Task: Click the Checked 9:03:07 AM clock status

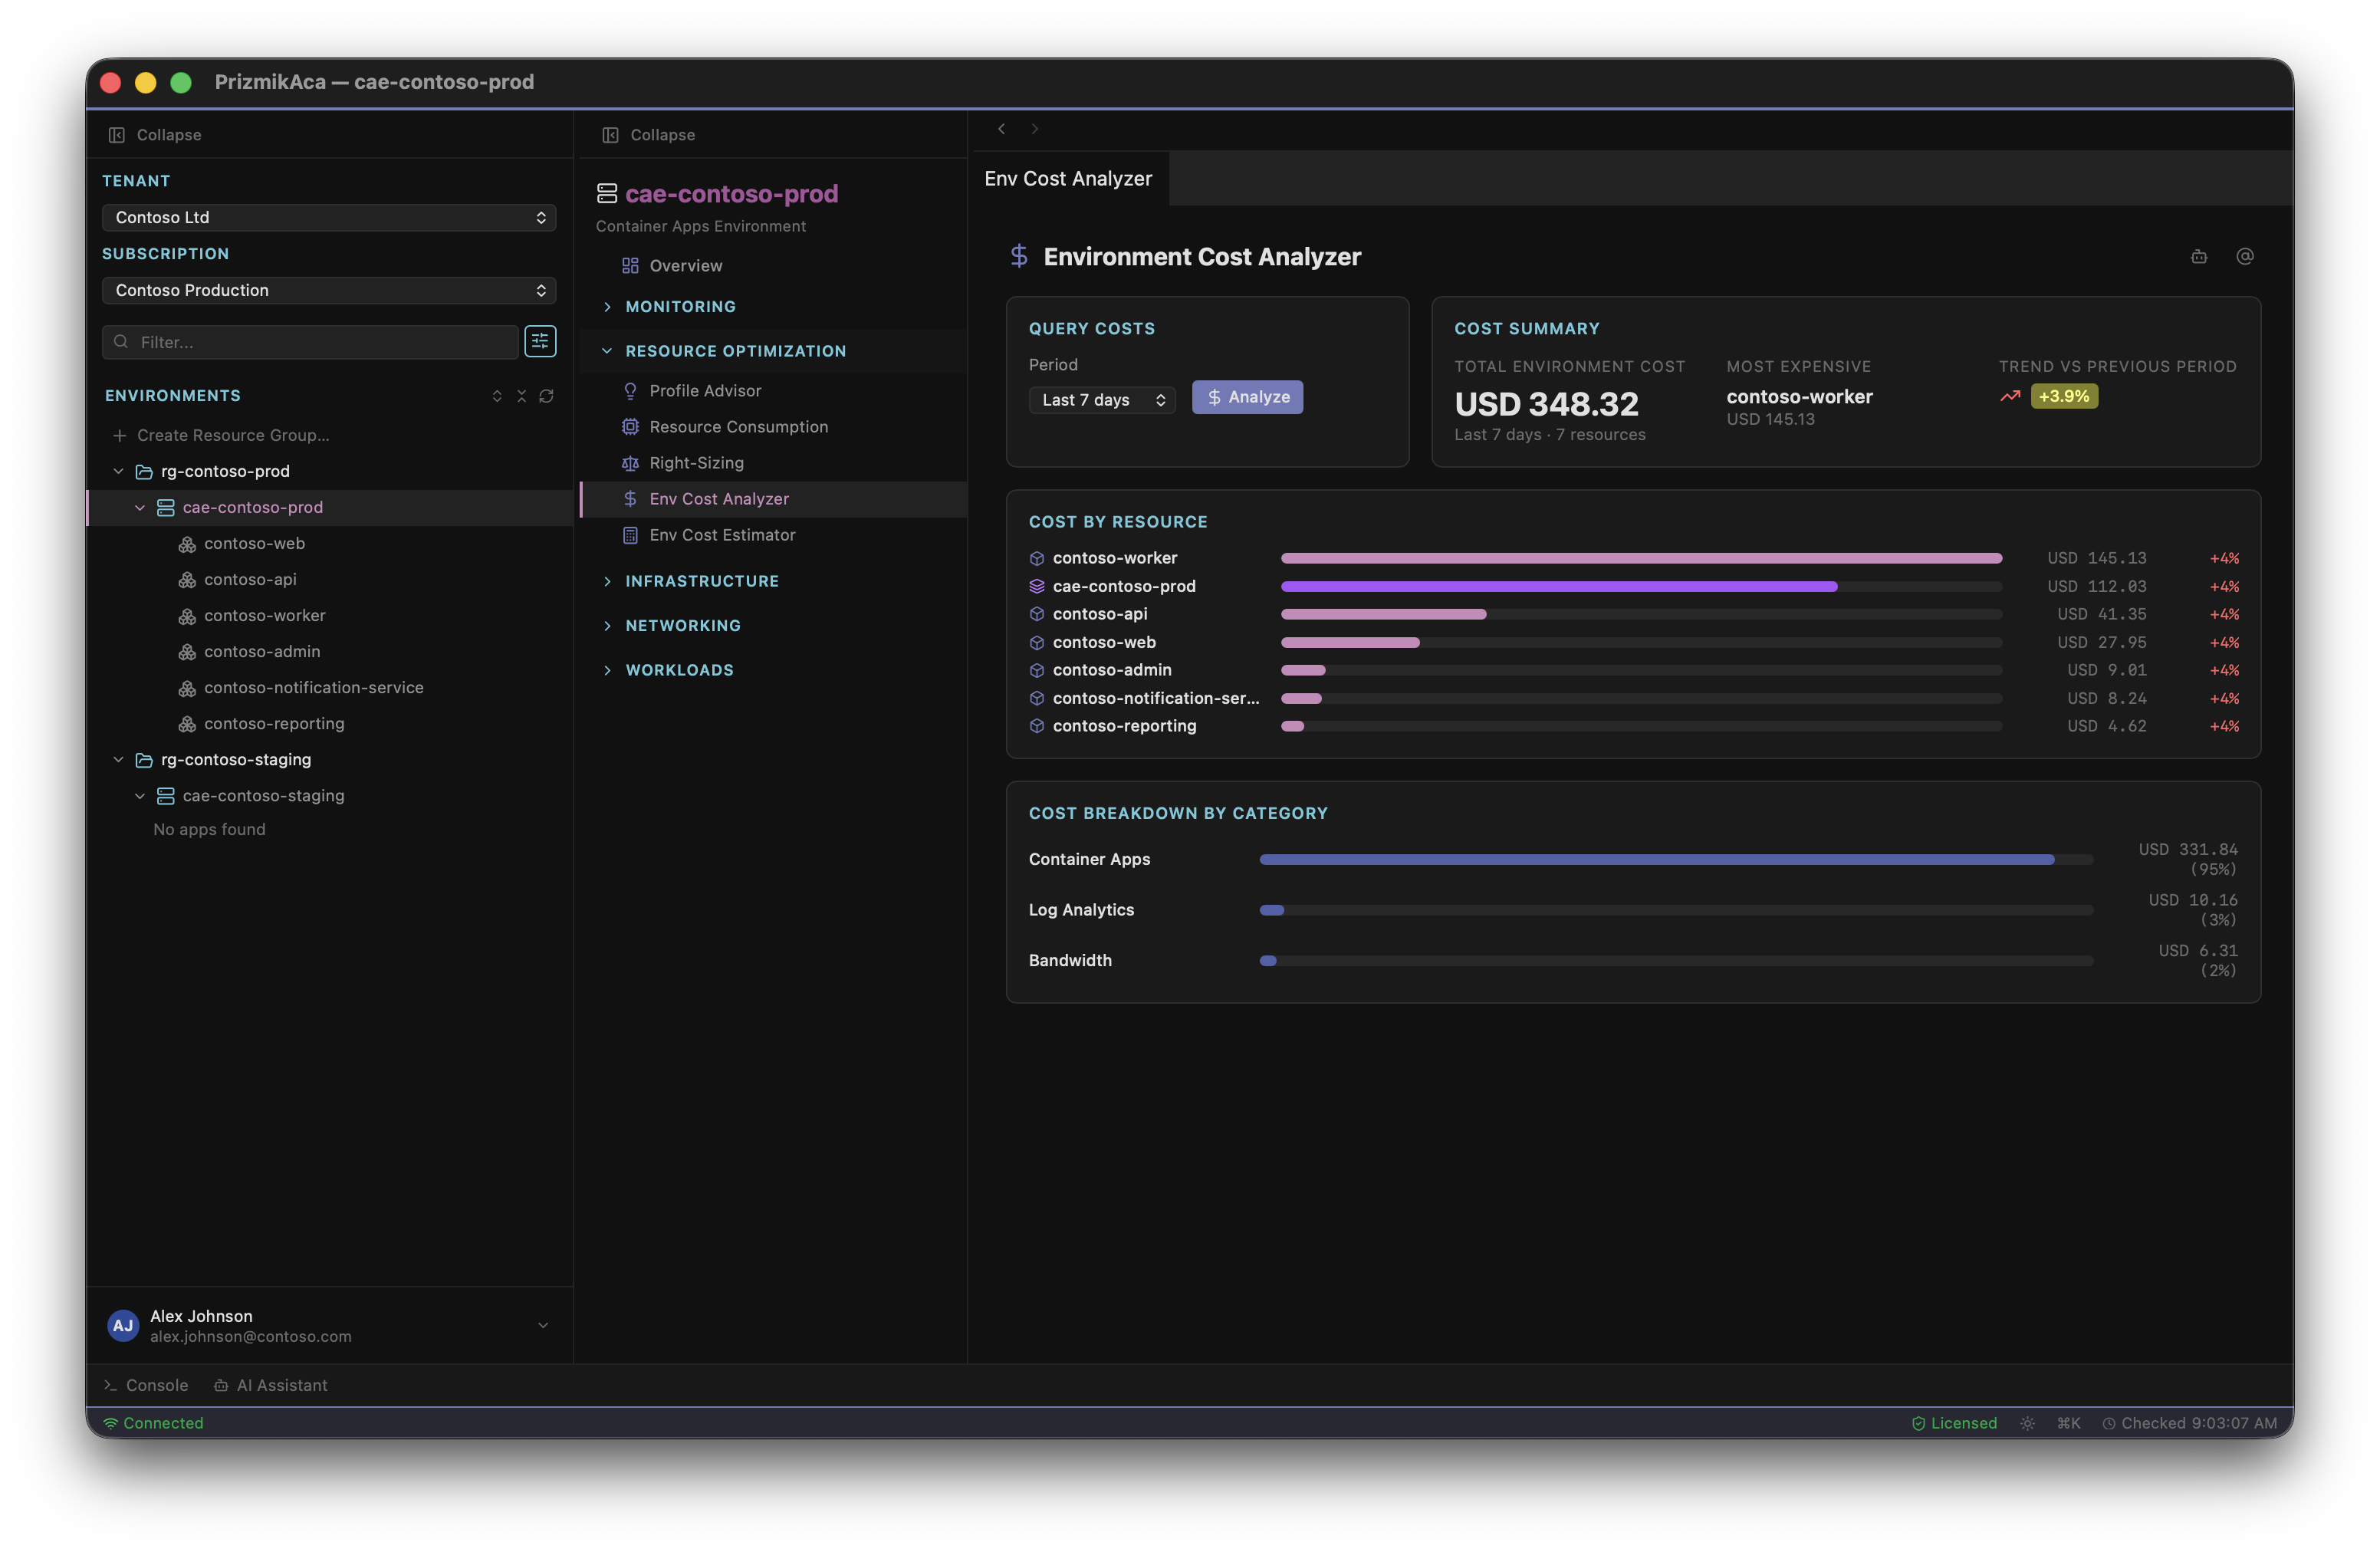Action: point(2189,1423)
